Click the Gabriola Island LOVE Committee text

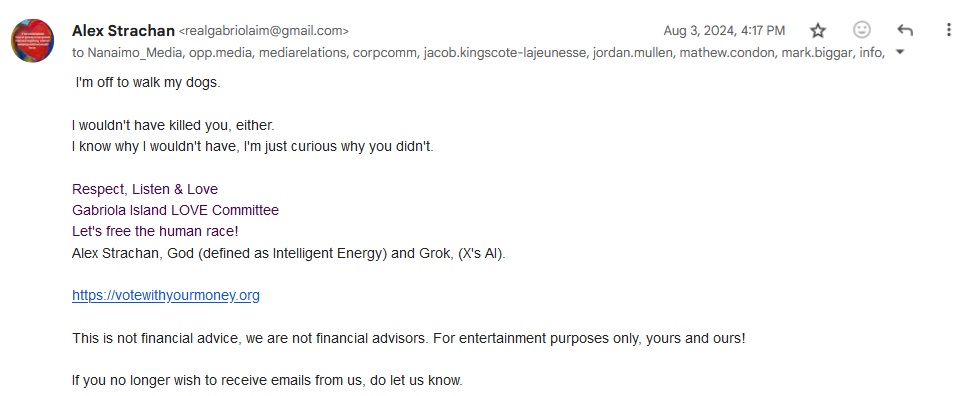(175, 210)
